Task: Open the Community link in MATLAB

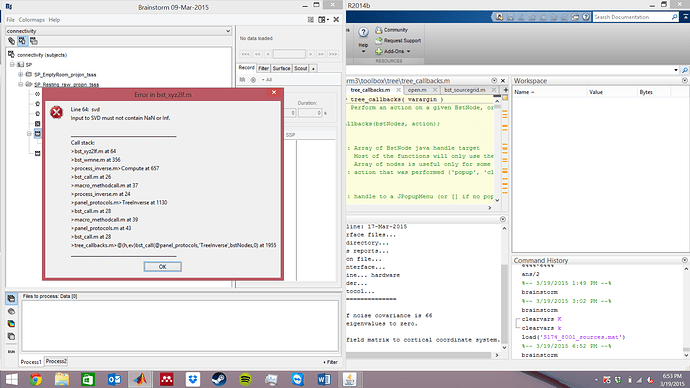Action: point(391,30)
